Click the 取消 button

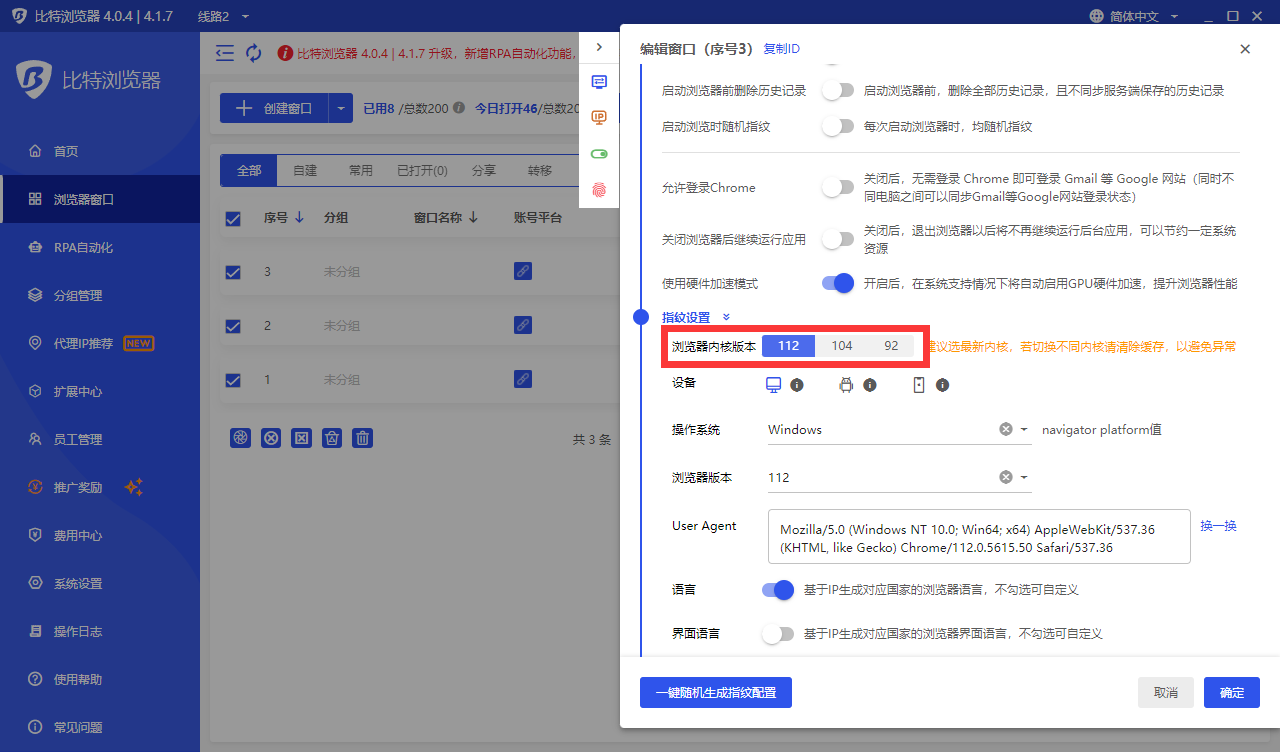[x=1166, y=692]
